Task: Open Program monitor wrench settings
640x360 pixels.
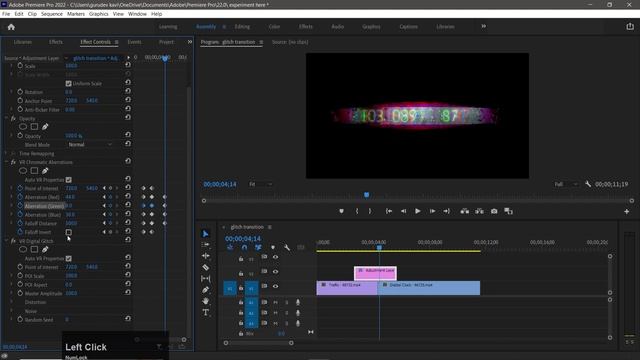Action: pyautogui.click(x=588, y=184)
